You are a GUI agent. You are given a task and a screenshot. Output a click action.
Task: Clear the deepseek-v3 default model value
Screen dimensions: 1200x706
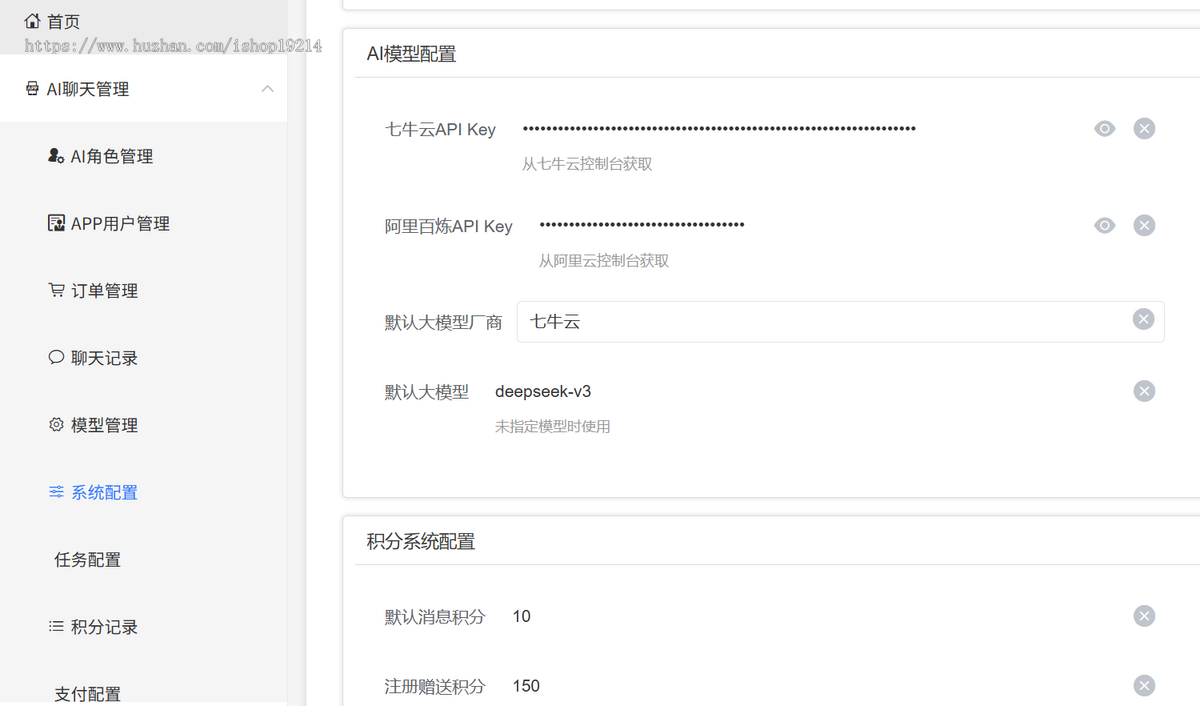(x=1144, y=391)
